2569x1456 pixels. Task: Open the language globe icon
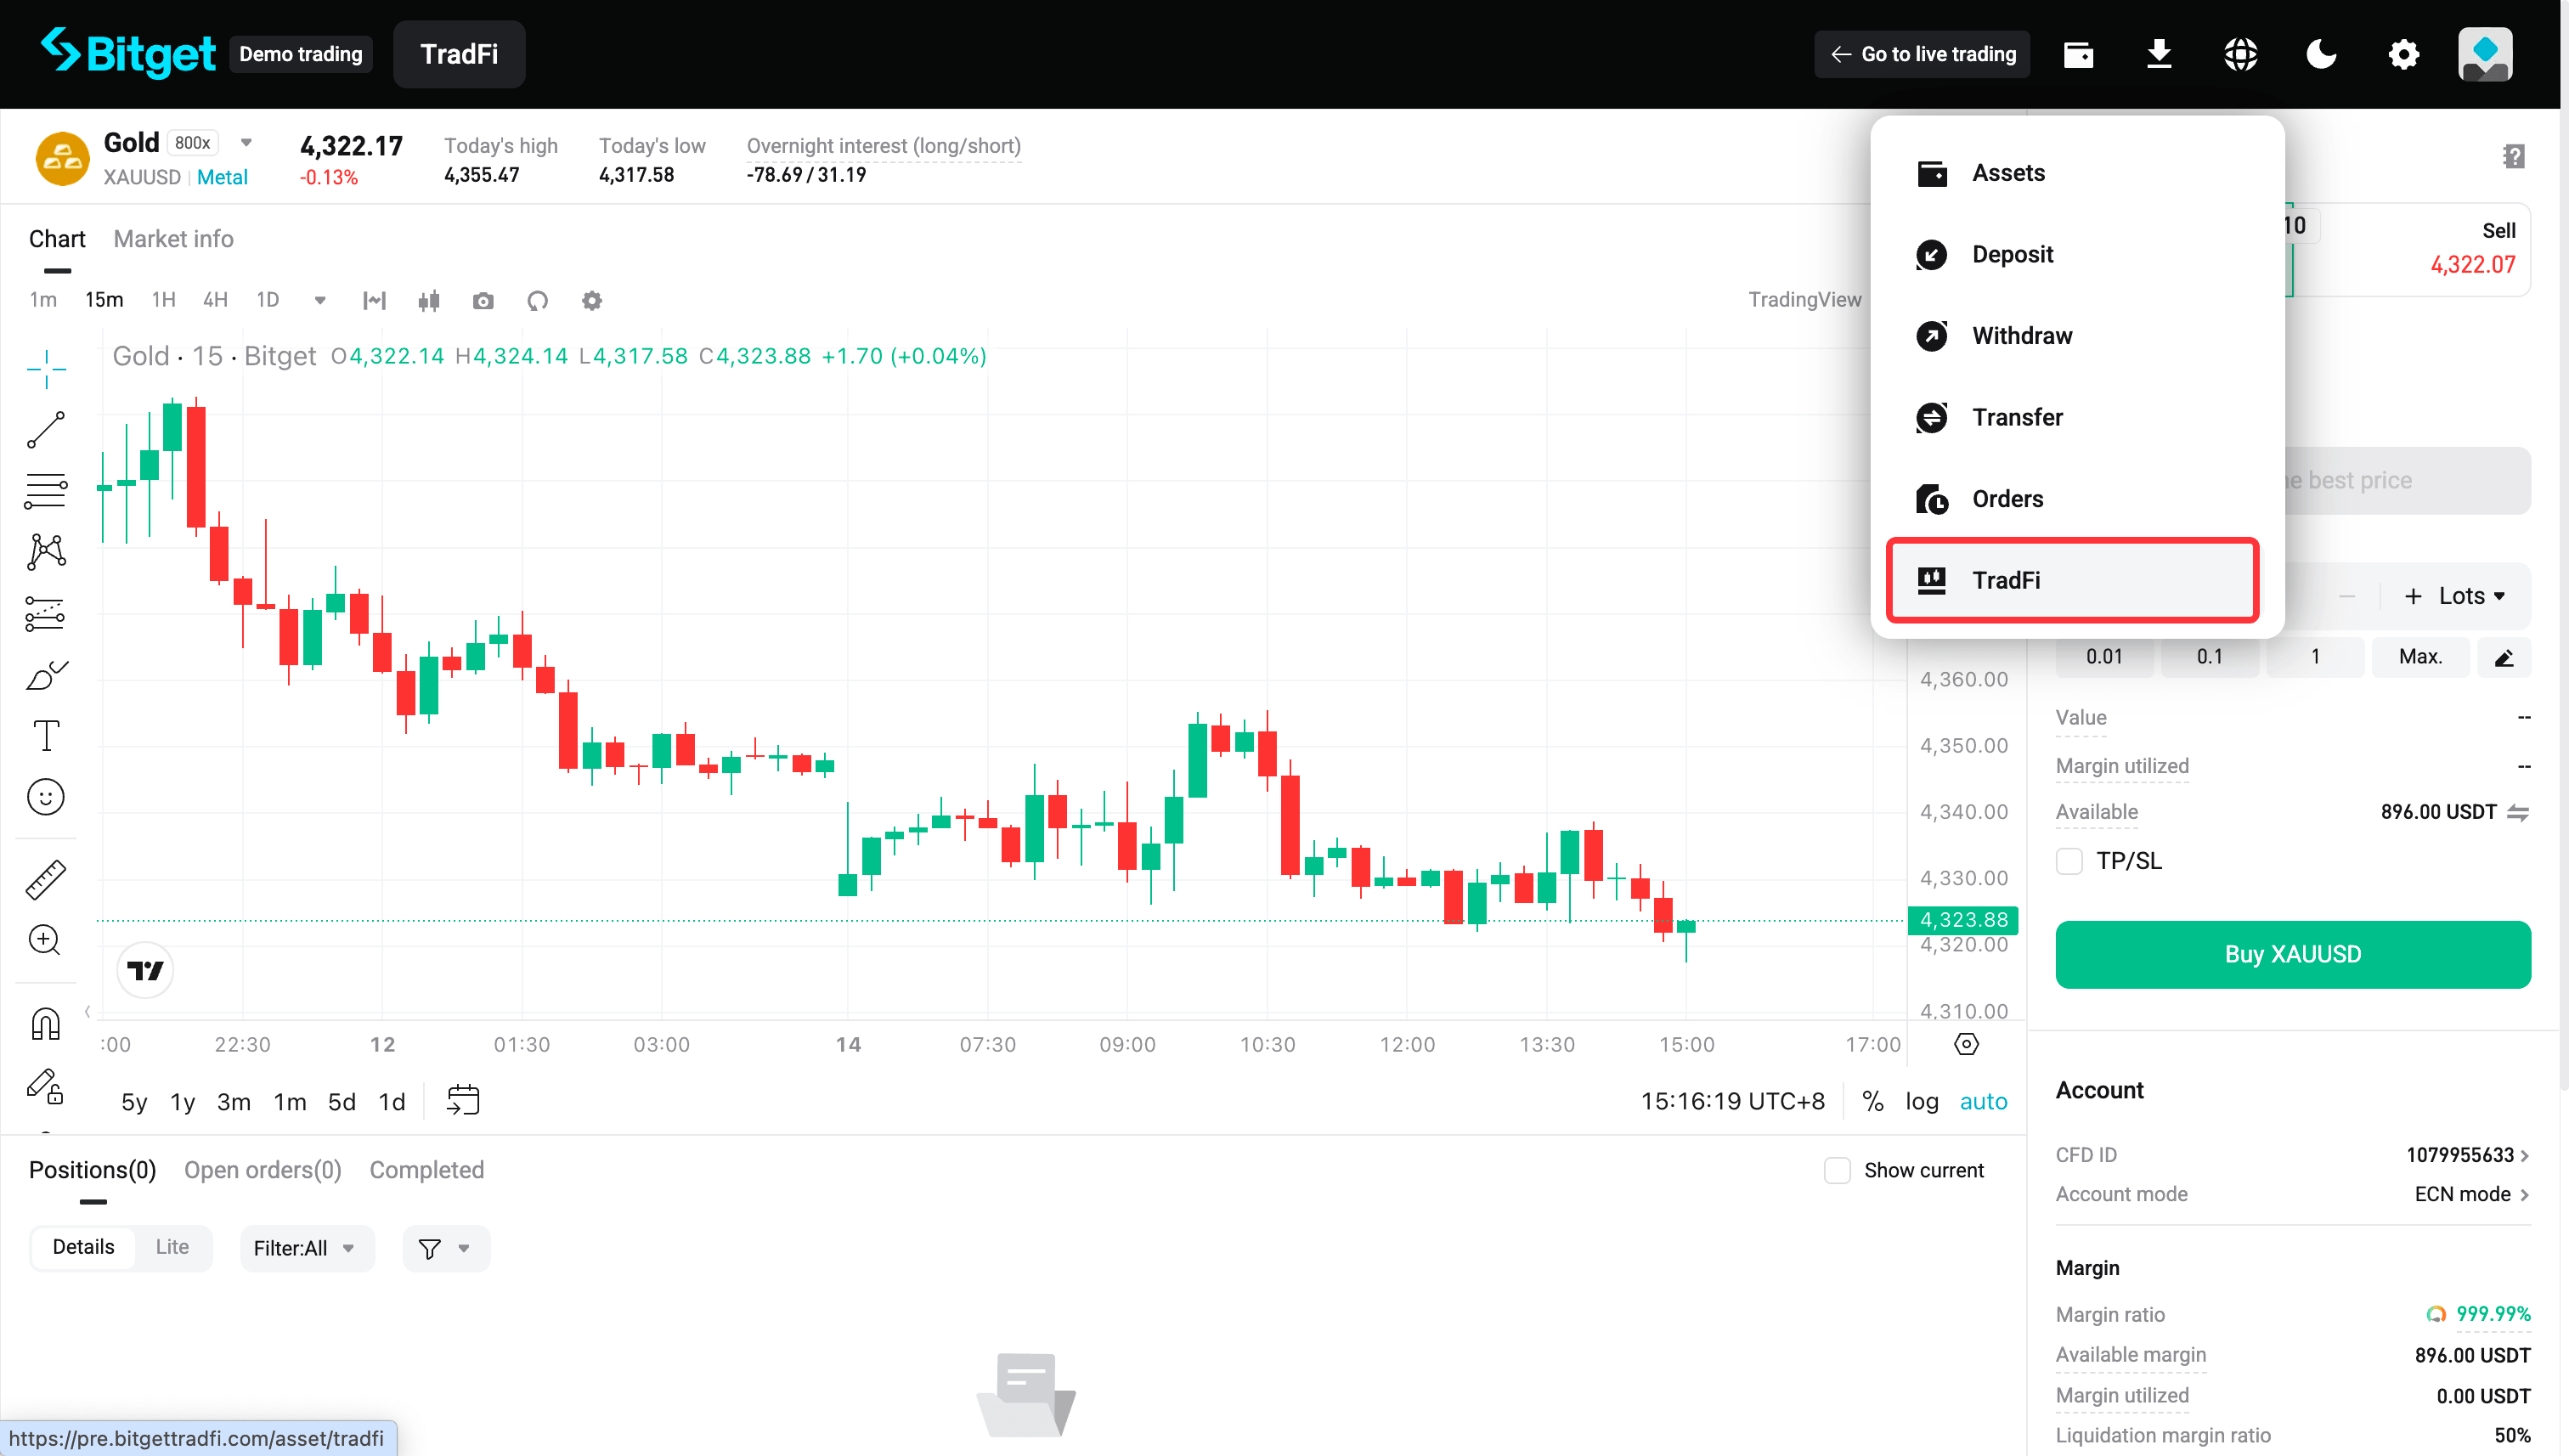2240,54
